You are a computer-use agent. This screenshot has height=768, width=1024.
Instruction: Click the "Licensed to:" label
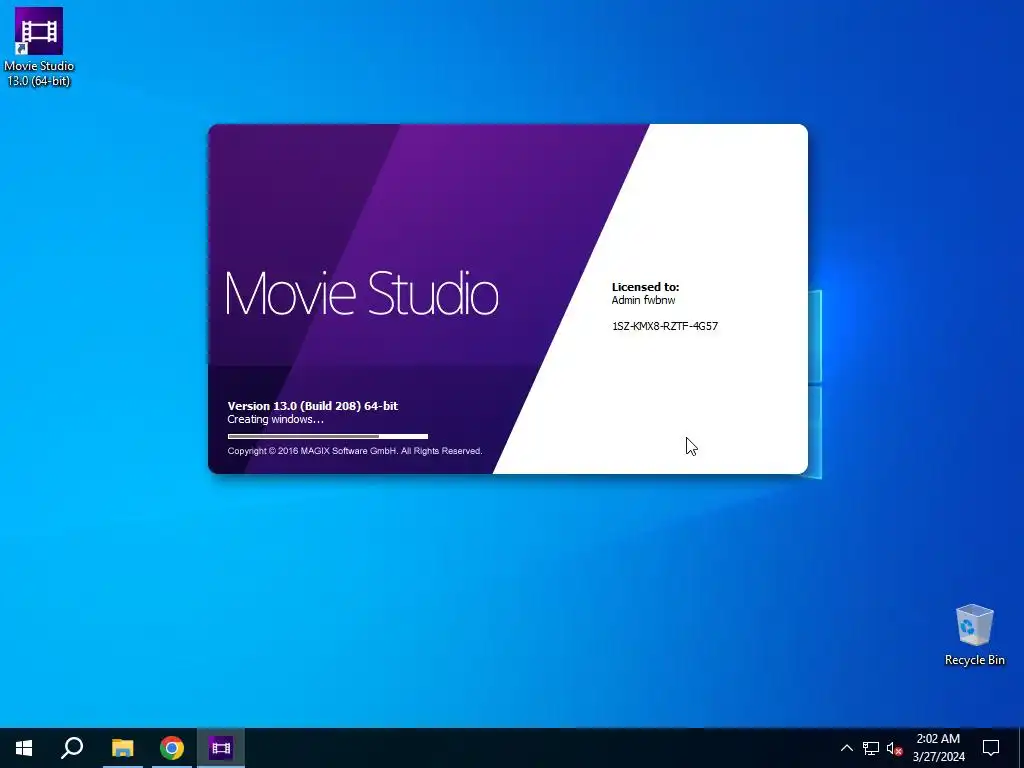point(645,287)
